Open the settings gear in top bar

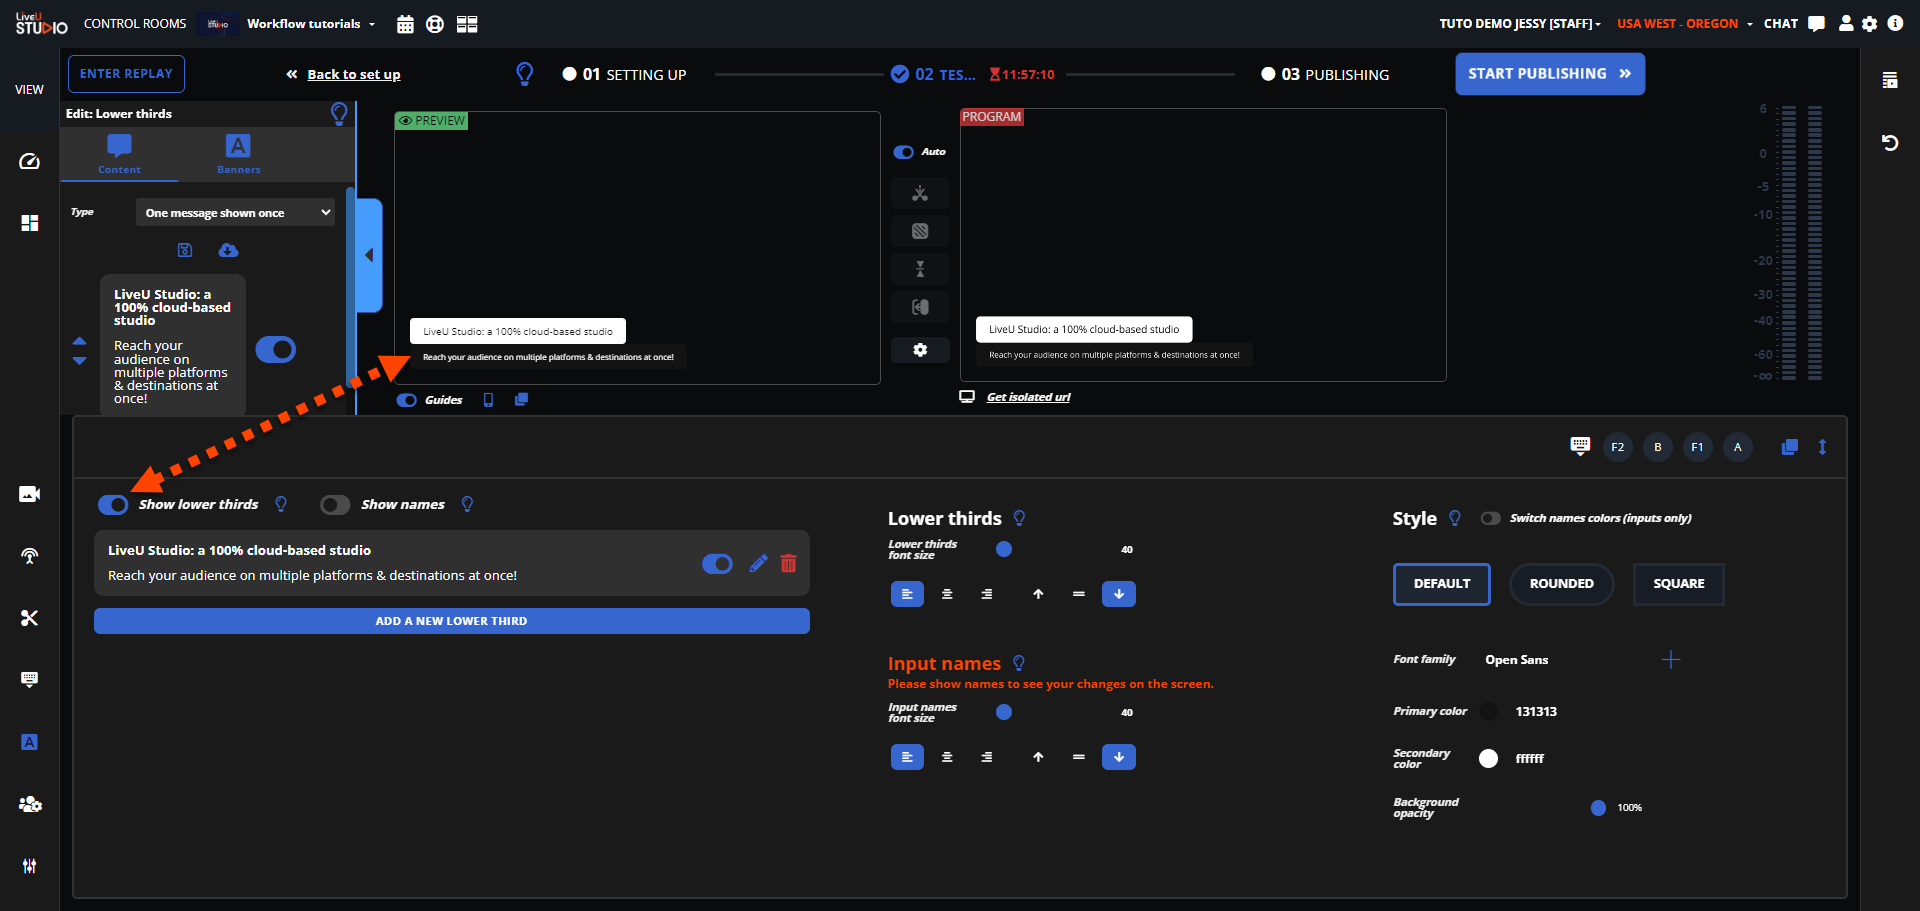tap(1870, 23)
